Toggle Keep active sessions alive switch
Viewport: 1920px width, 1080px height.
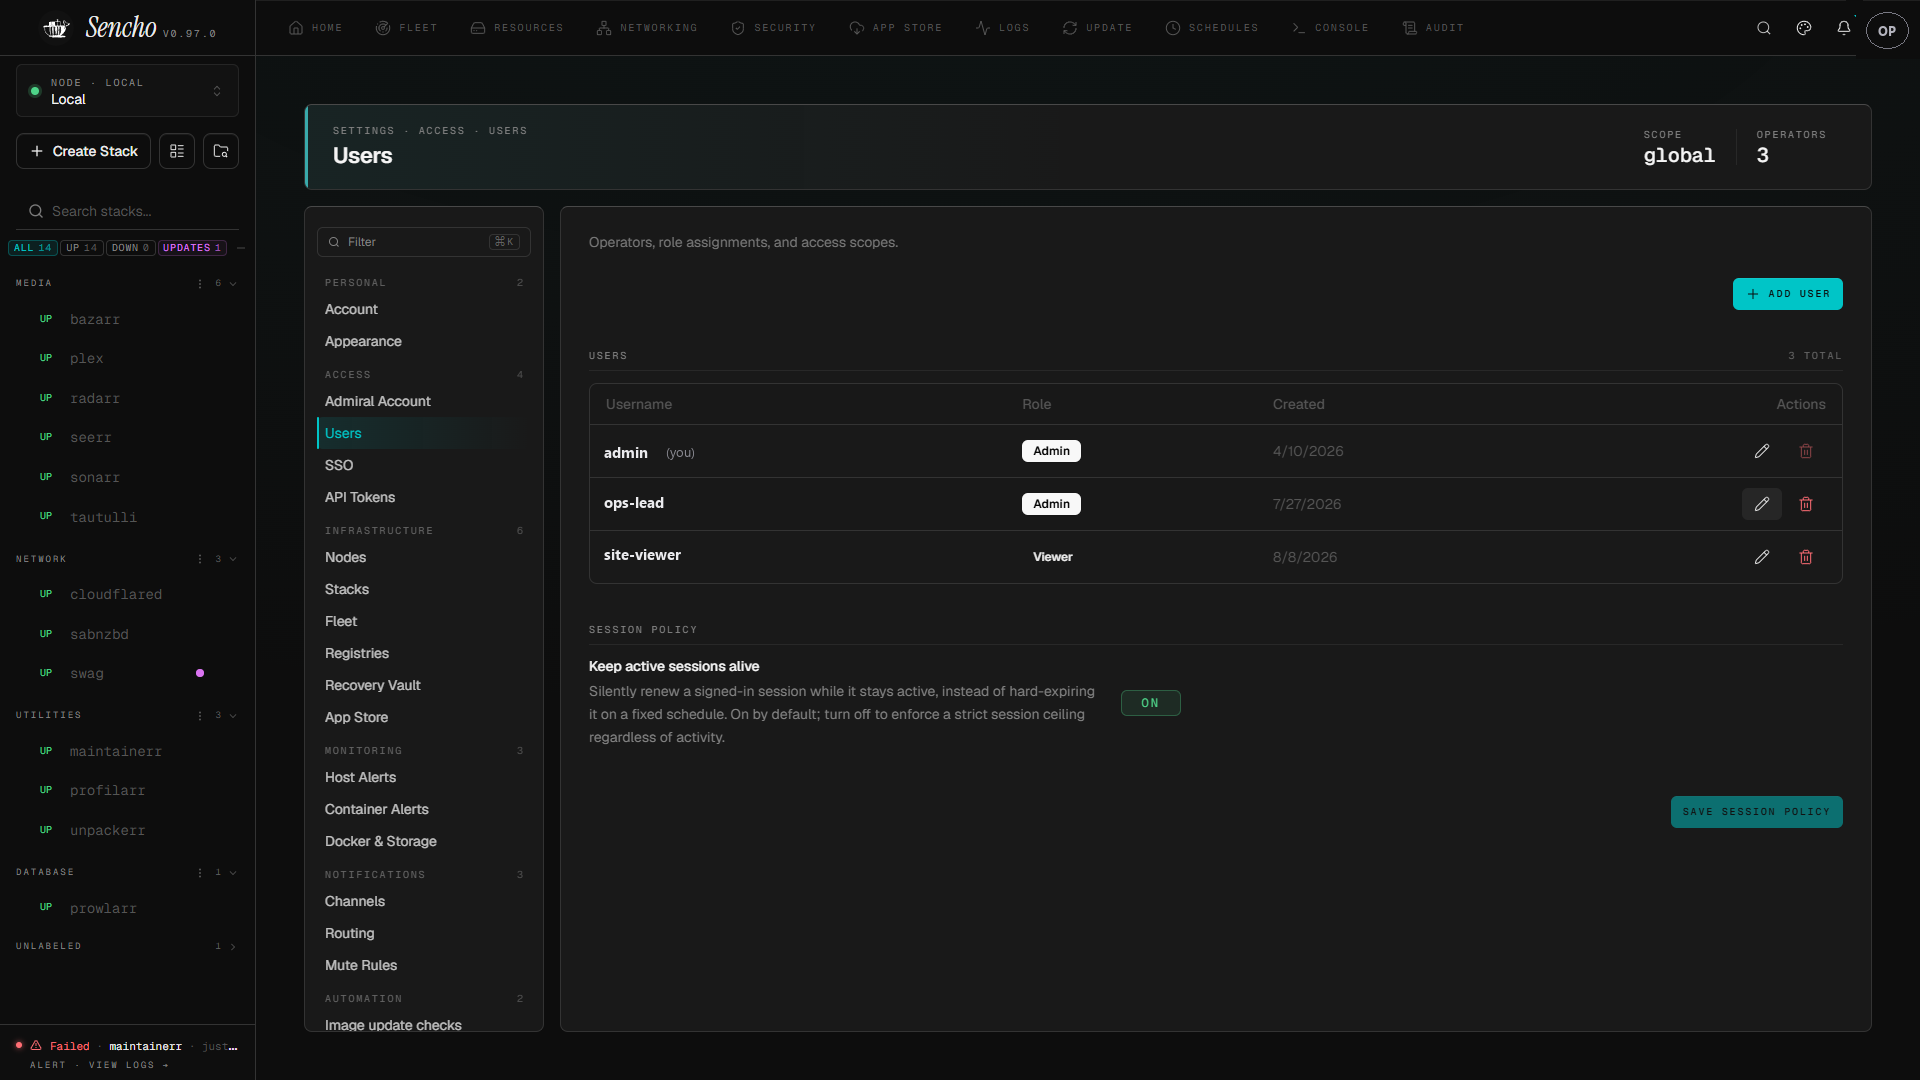tap(1150, 703)
